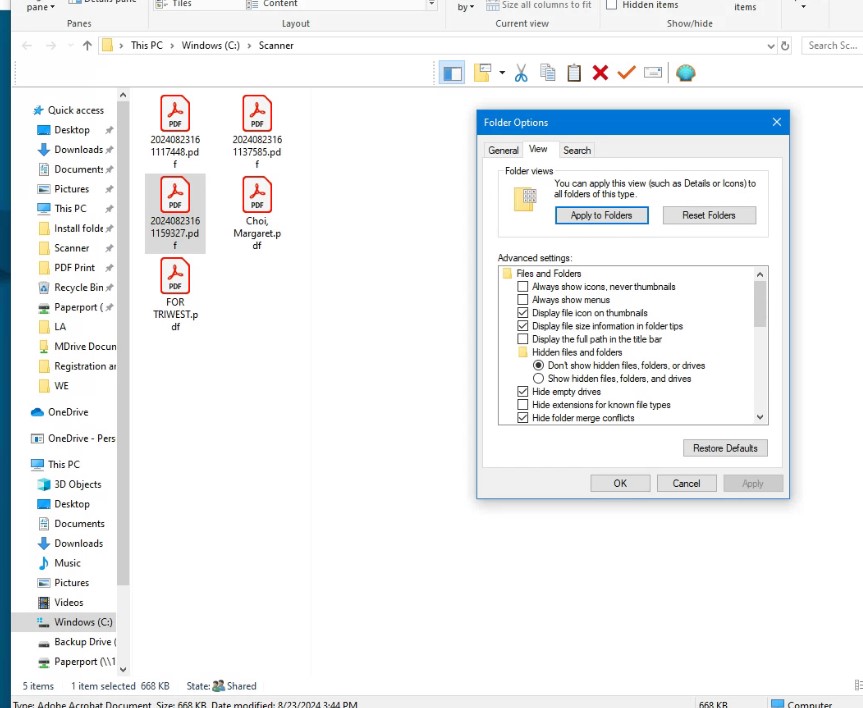
Task: Click the Back navigation arrow
Action: tap(26, 46)
